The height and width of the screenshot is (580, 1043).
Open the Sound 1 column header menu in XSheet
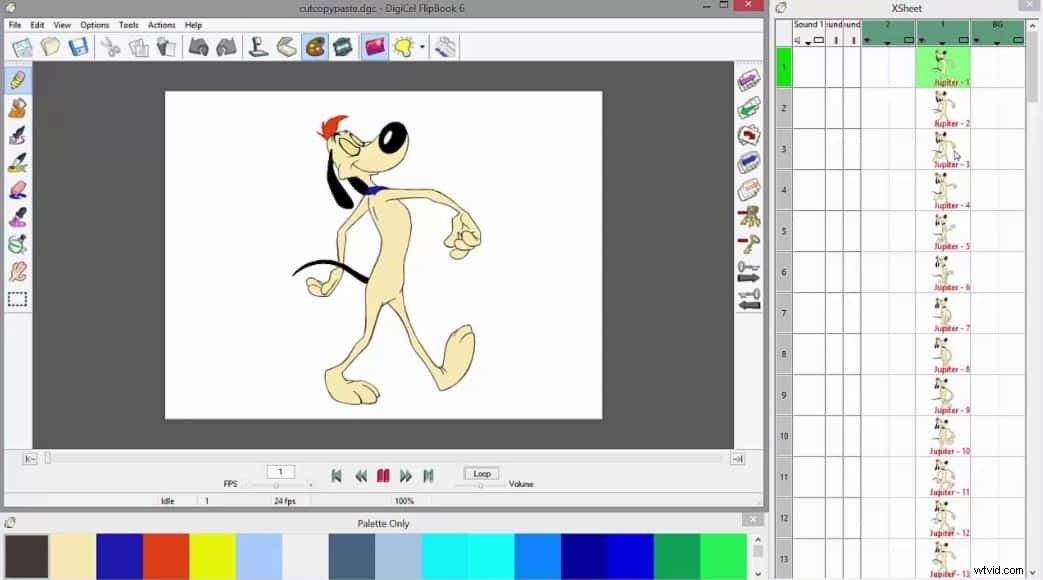pos(808,24)
